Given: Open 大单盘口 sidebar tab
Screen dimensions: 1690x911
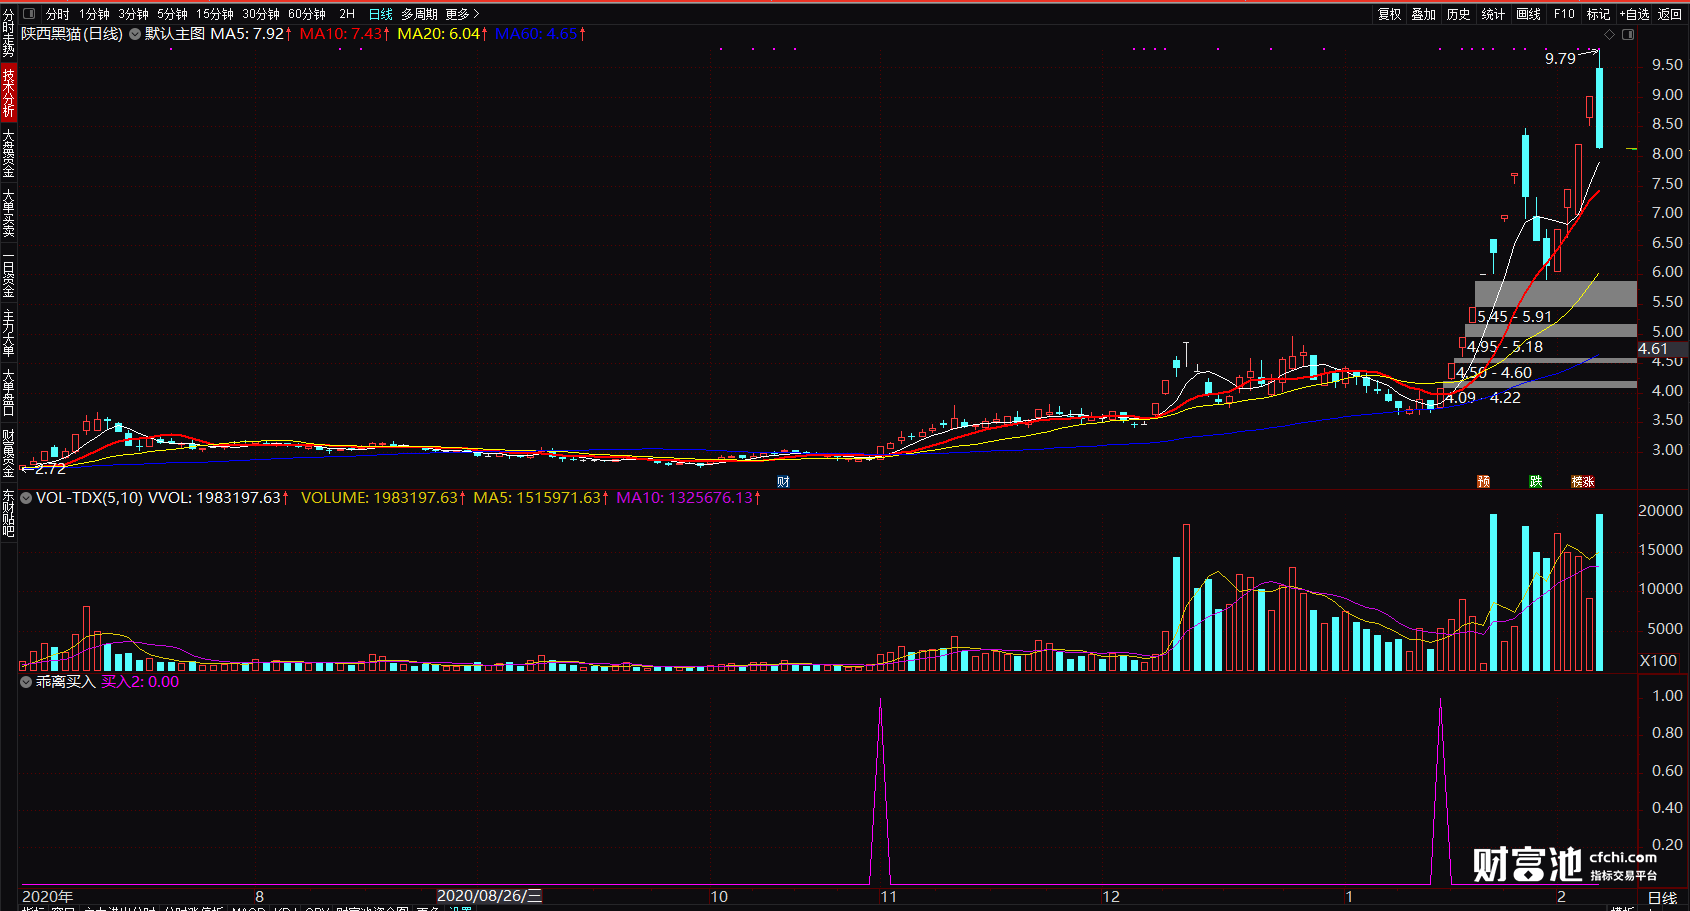Looking at the screenshot, I should [x=8, y=393].
